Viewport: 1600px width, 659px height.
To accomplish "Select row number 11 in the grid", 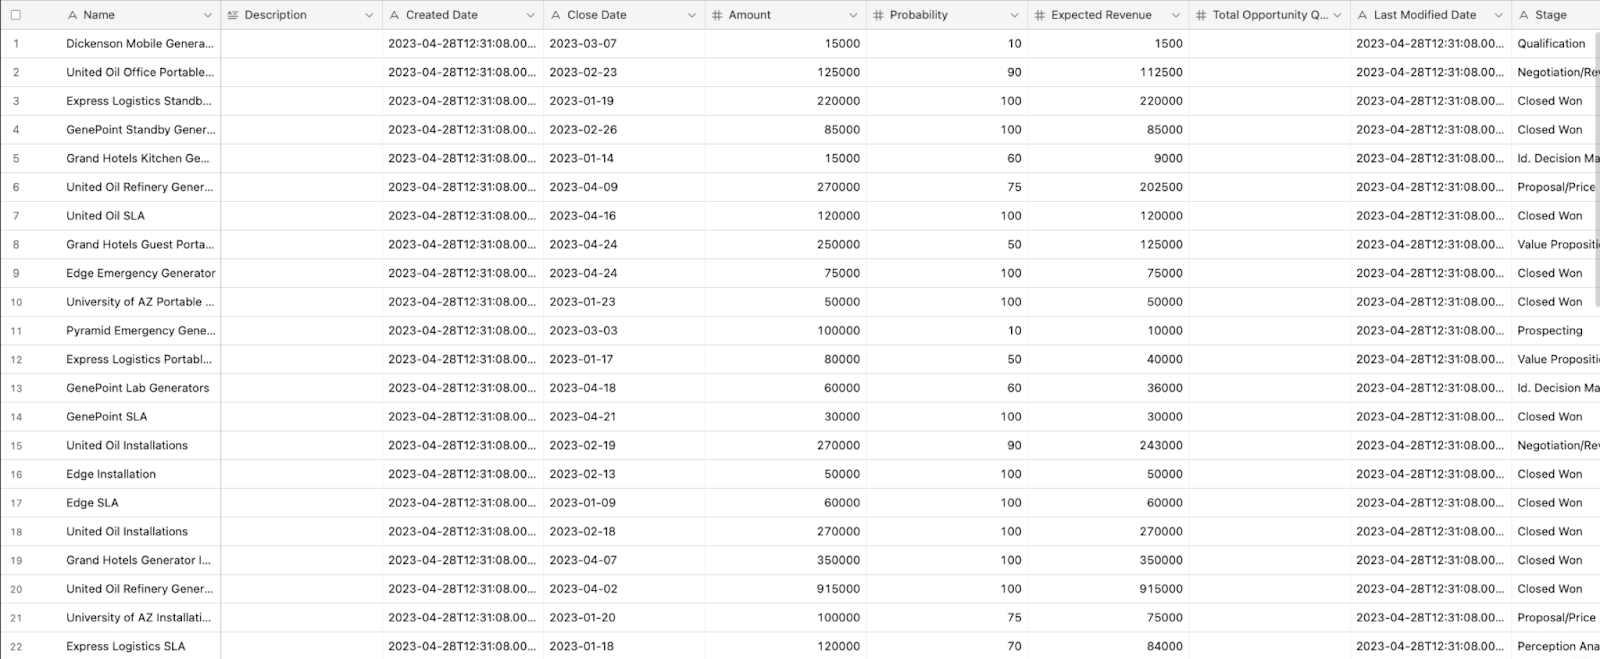I will (16, 331).
